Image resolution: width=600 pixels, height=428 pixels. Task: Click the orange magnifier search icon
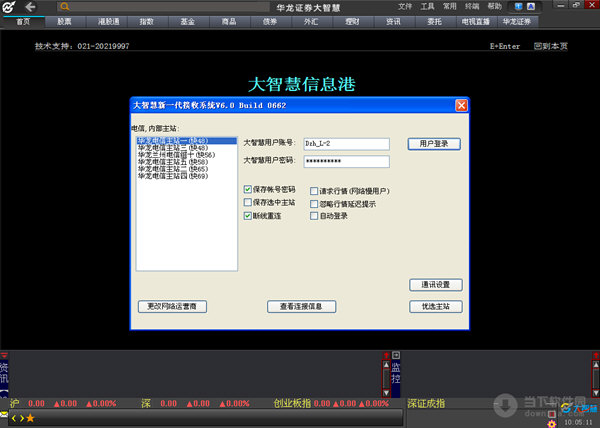point(65,7)
